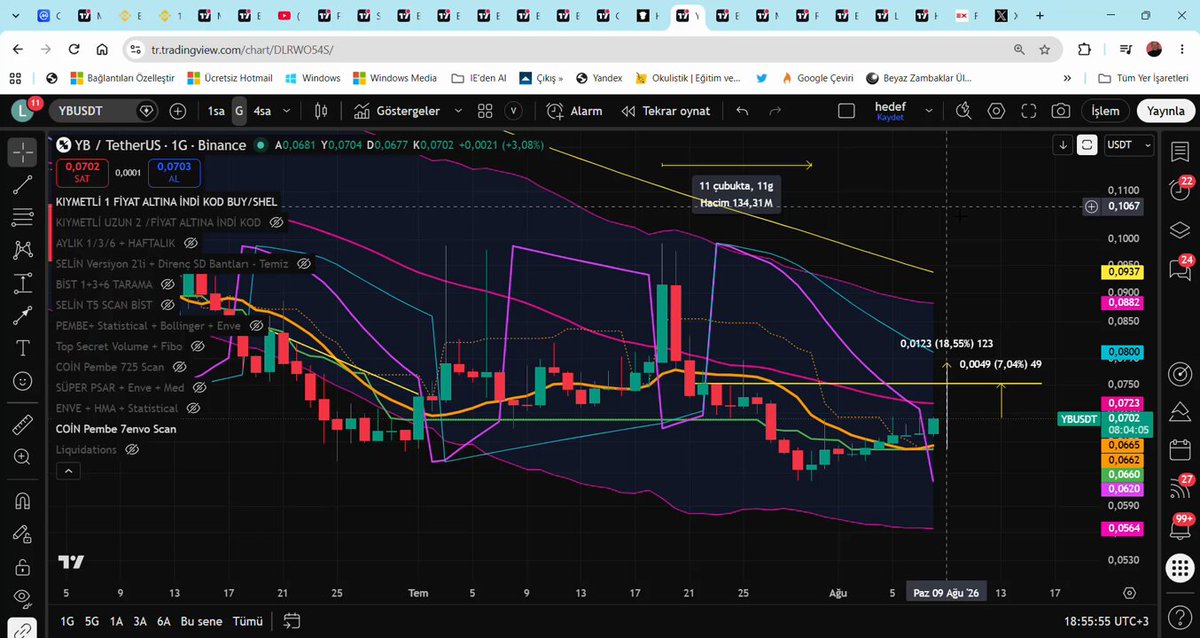Show the AYLIK 1/3/6 + HAFTALIK indicator
The width and height of the screenshot is (1200, 638).
(190, 243)
